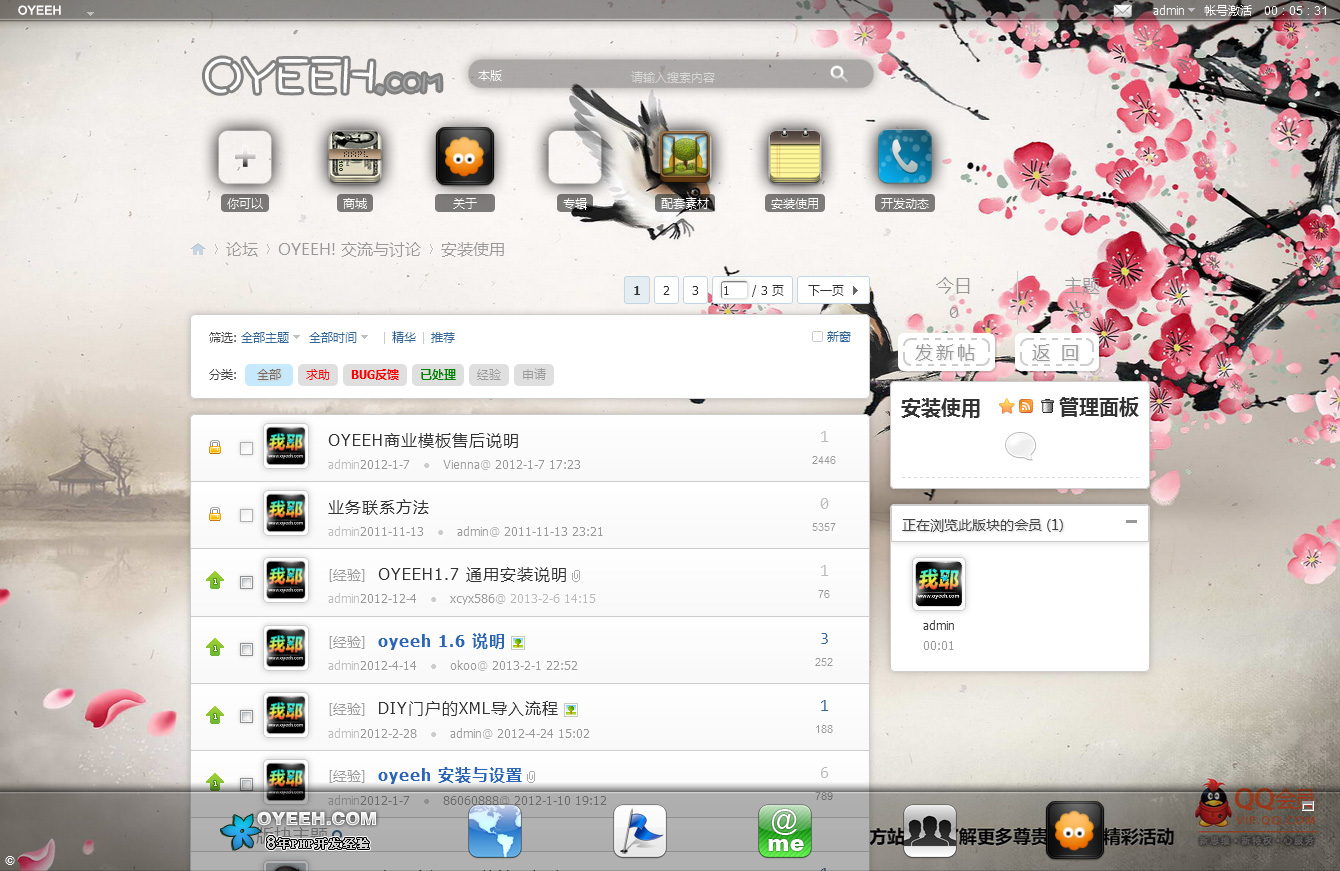
Task: Open the 专辑 album icon
Action: click(x=575, y=157)
